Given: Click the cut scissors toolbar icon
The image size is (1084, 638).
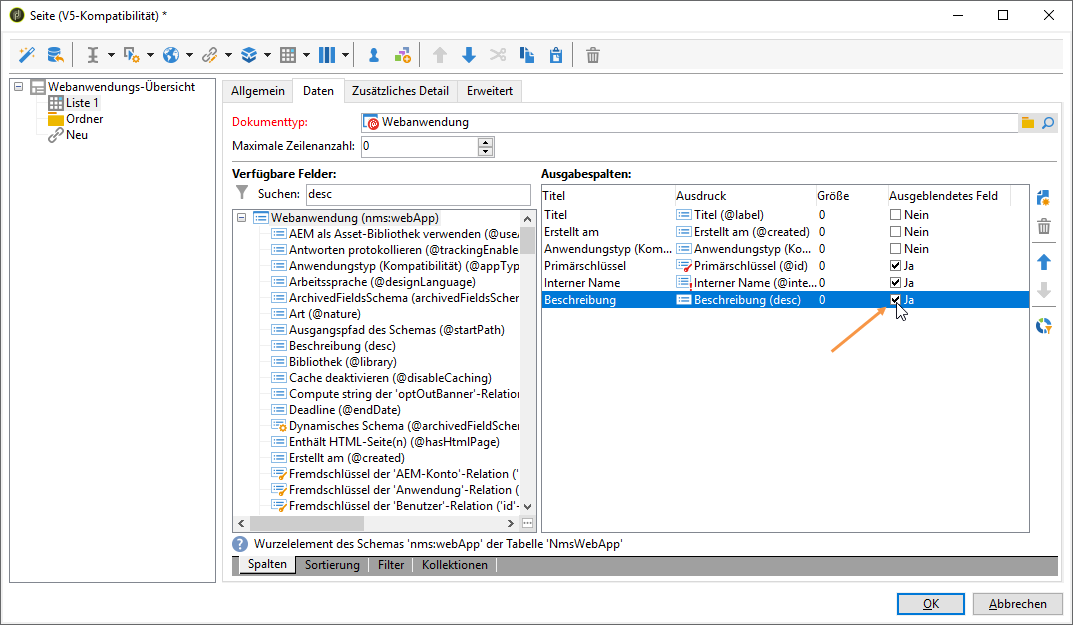Looking at the screenshot, I should [498, 55].
